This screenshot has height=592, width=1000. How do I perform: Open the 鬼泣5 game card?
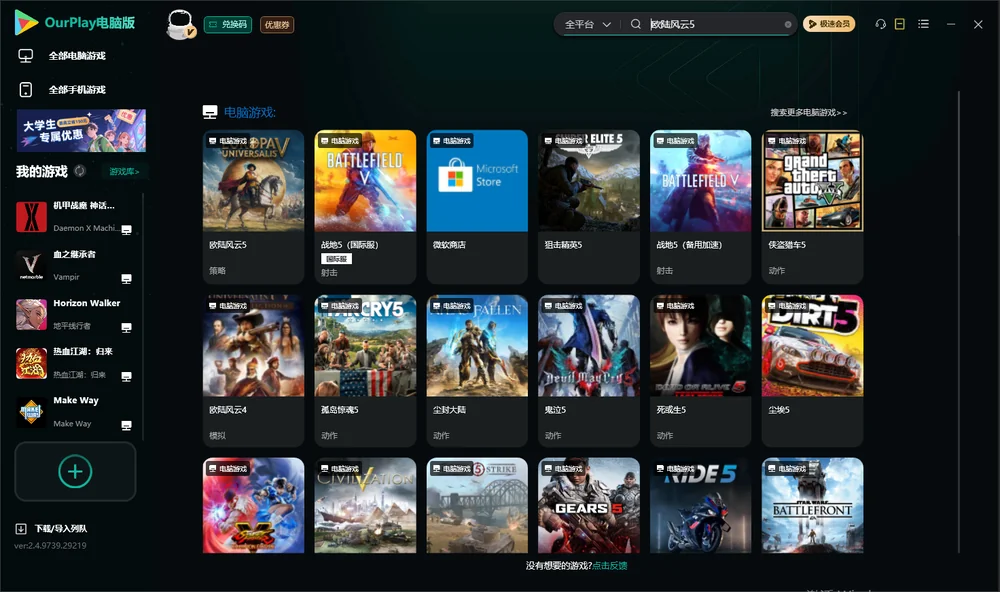point(589,371)
